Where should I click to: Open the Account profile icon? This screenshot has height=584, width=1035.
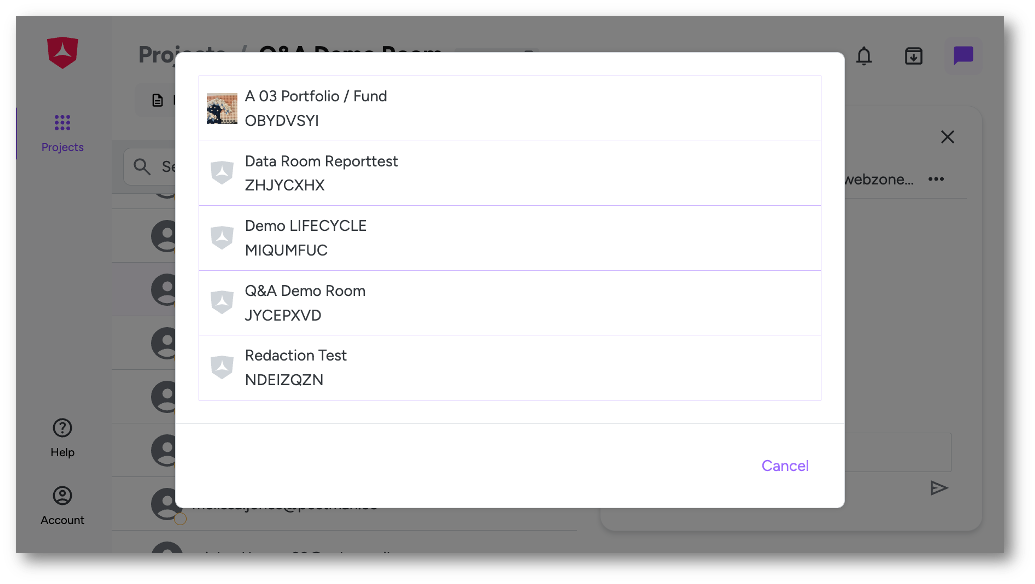62,496
